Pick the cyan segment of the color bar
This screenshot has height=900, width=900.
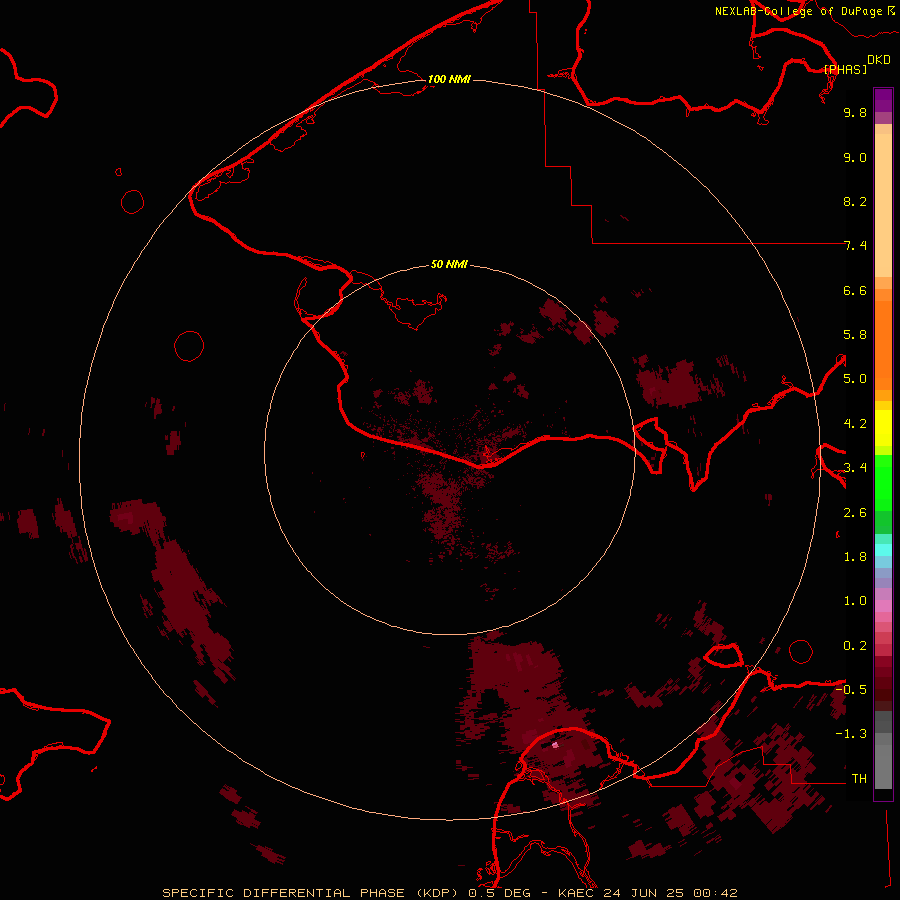pyautogui.click(x=883, y=550)
